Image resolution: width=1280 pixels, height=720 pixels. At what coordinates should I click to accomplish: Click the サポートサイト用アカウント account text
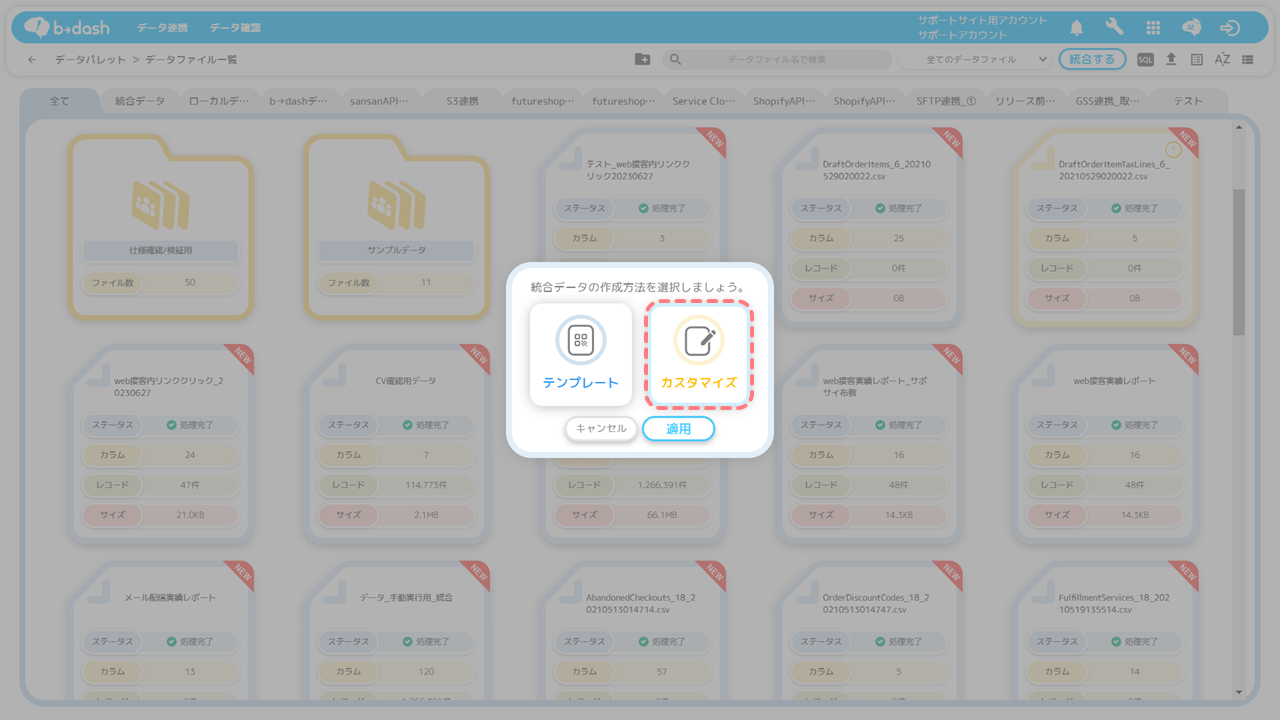click(x=982, y=20)
